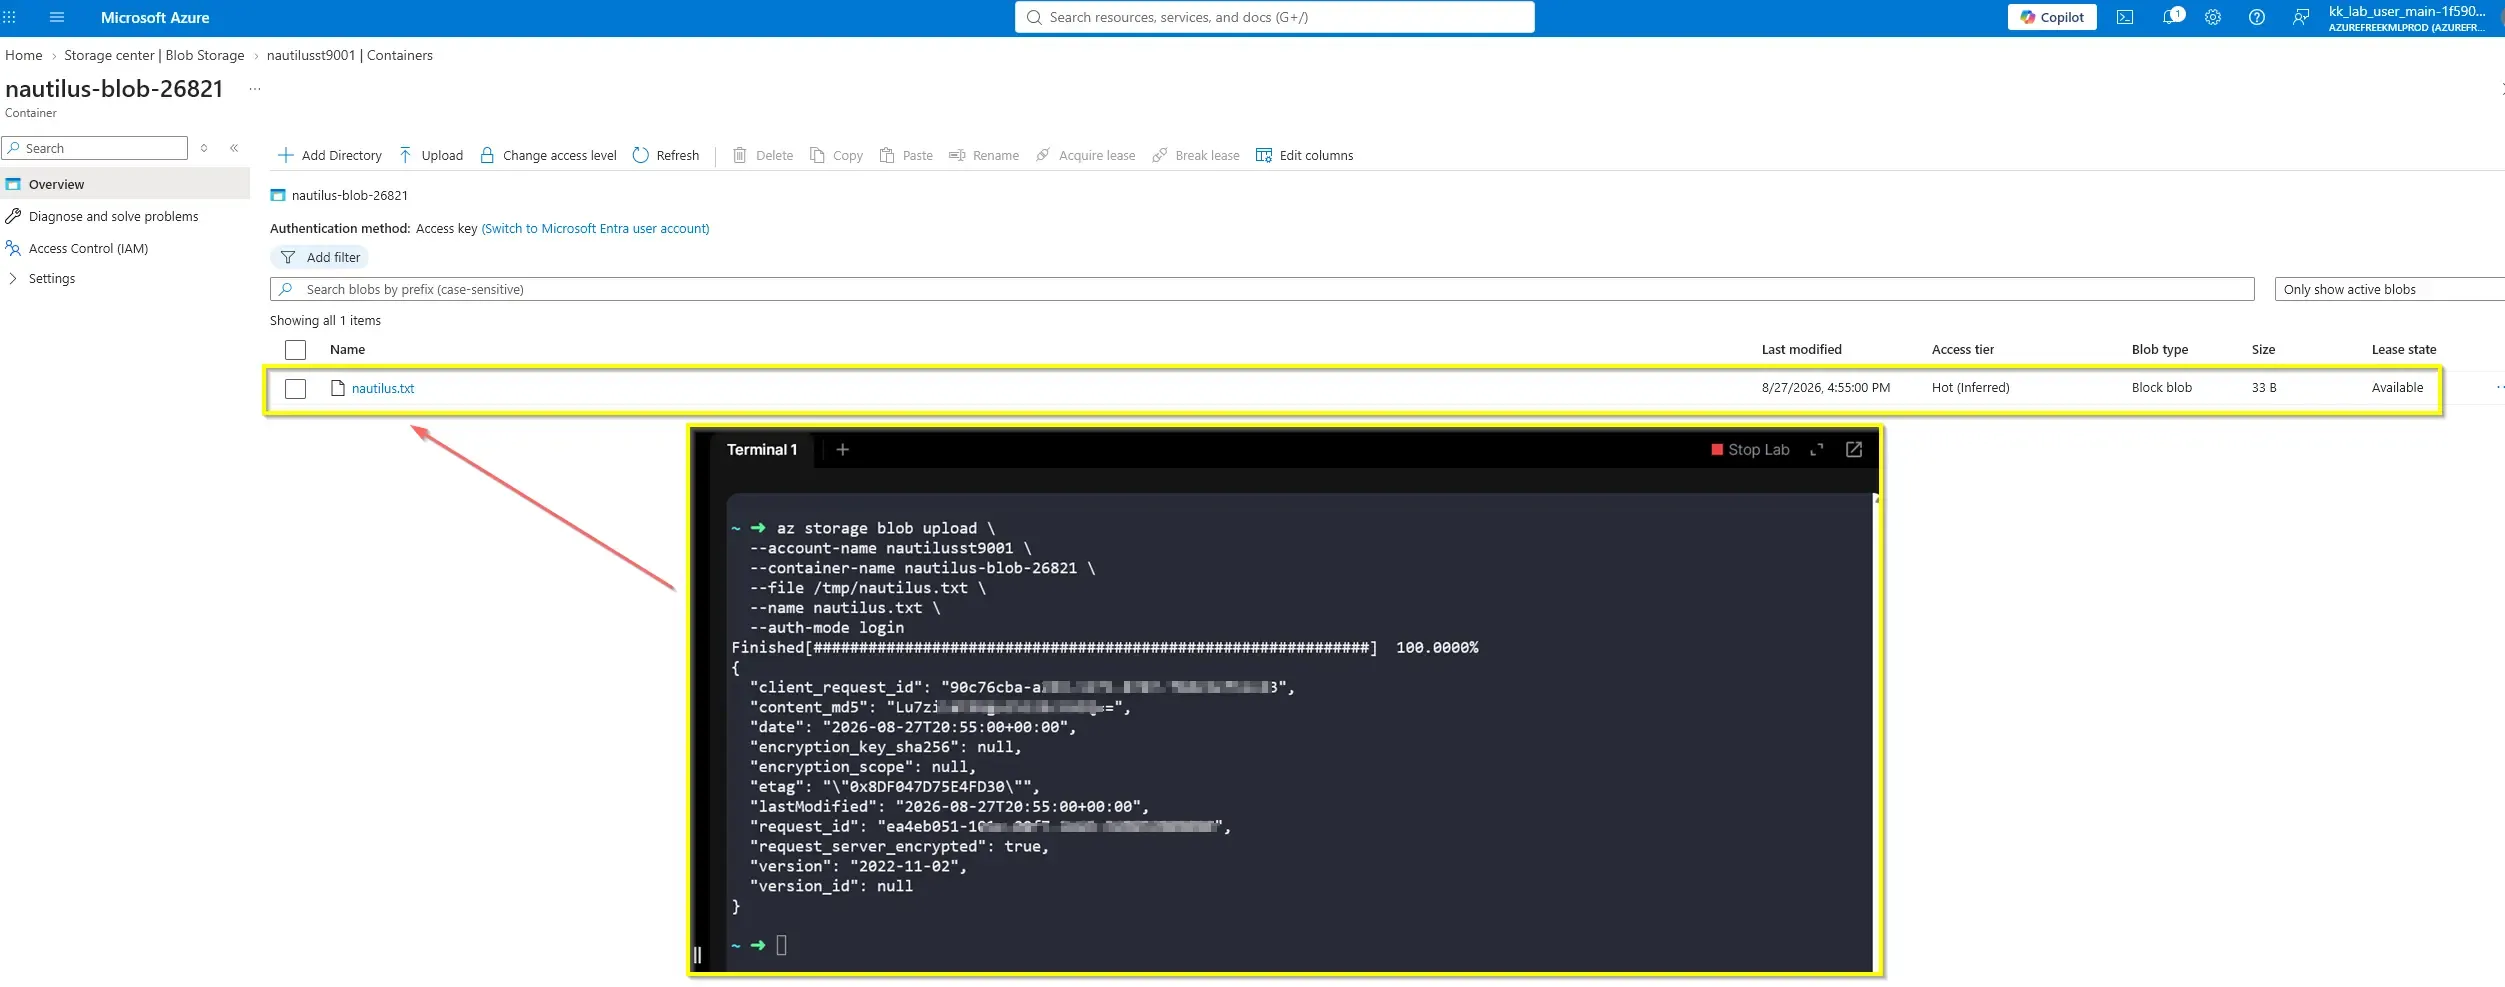Image resolution: width=2505 pixels, height=987 pixels.
Task: Click Add Directory in toolbar
Action: (x=330, y=155)
